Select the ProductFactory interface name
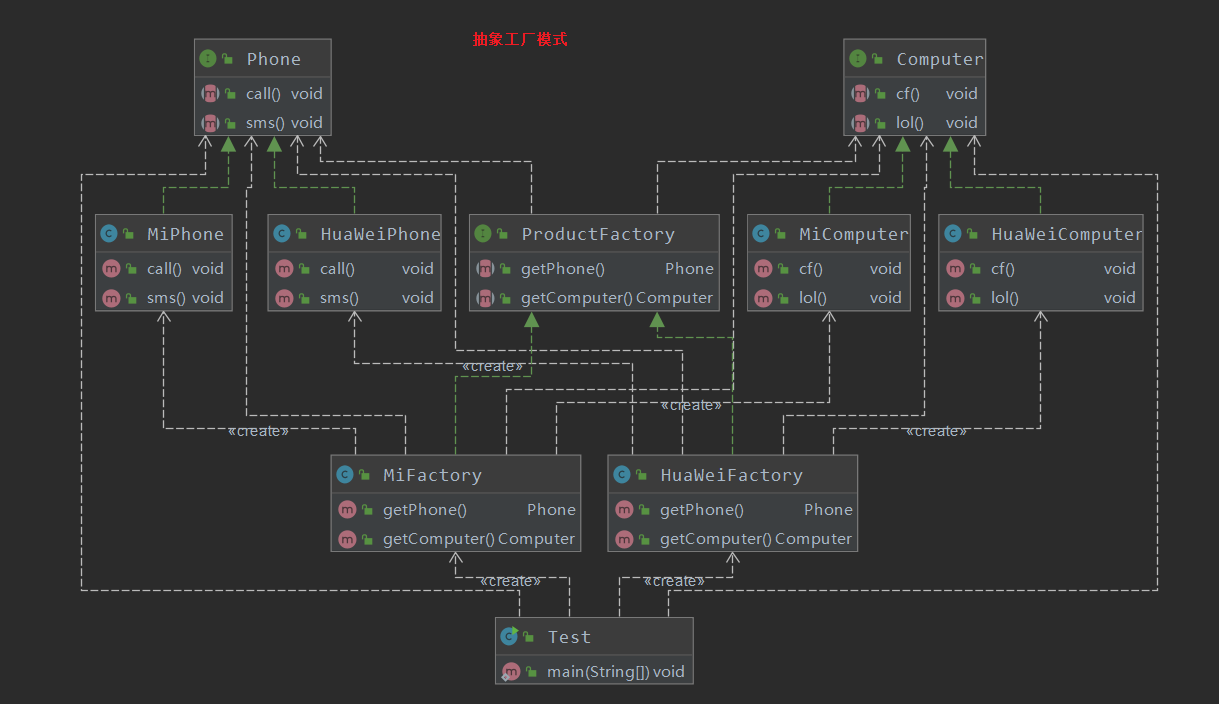This screenshot has height=704, width=1219. pos(598,234)
